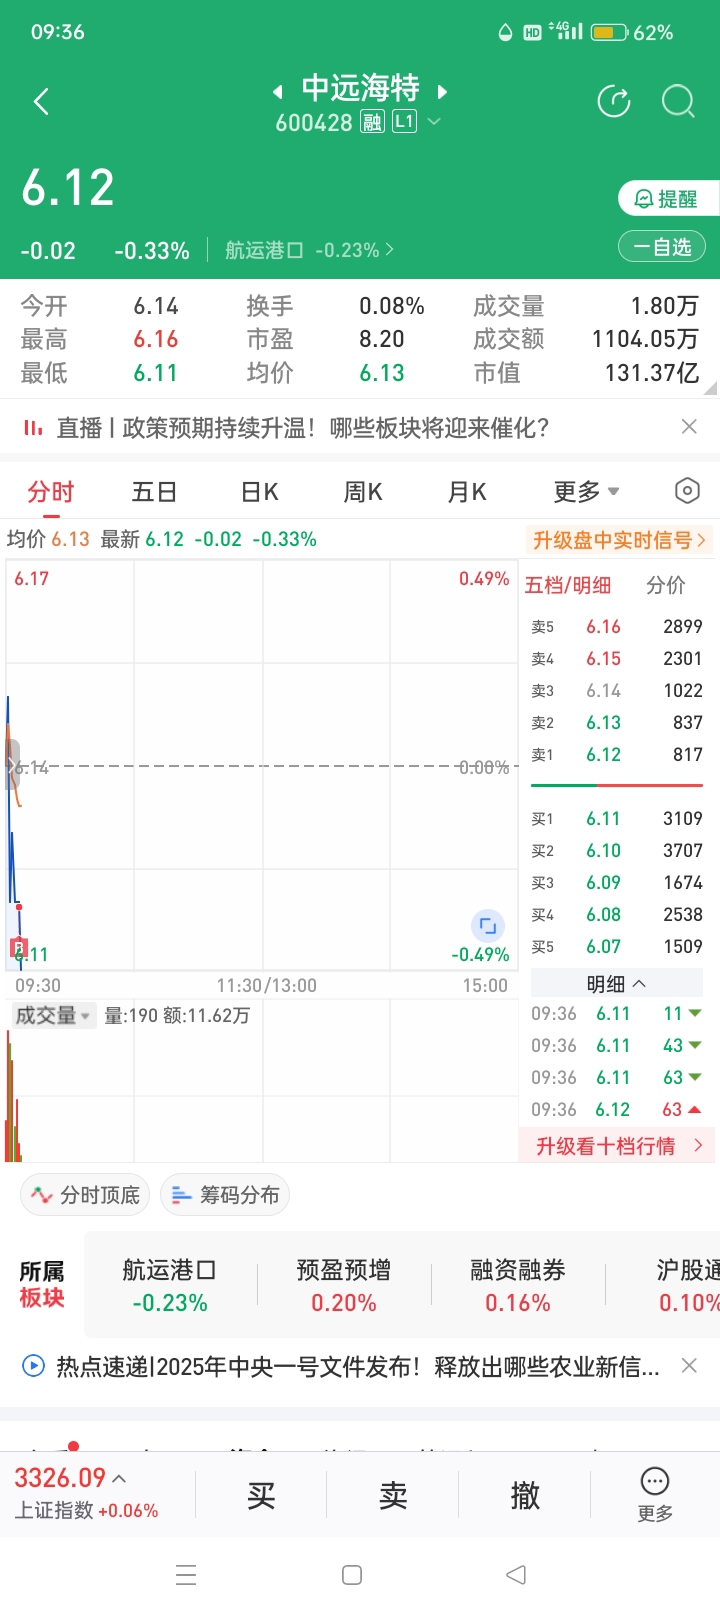720x1612 pixels.
Task: Open search with magnifier icon
Action: point(678,101)
